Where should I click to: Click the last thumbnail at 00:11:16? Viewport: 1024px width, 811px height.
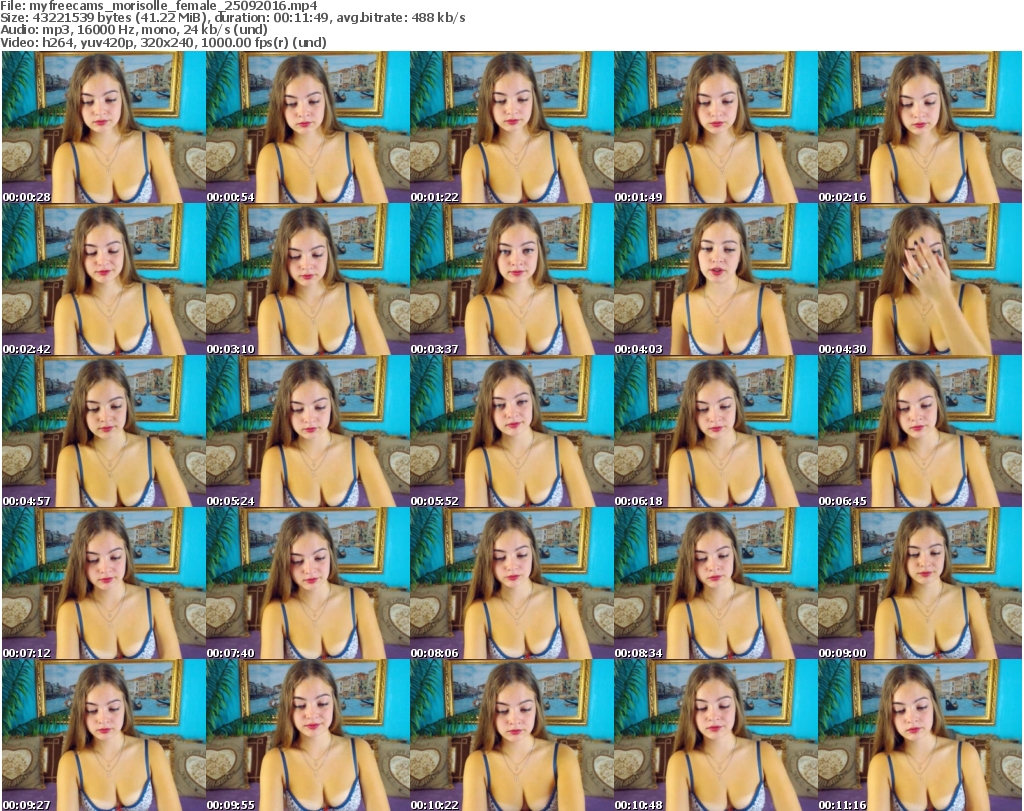coord(919,734)
